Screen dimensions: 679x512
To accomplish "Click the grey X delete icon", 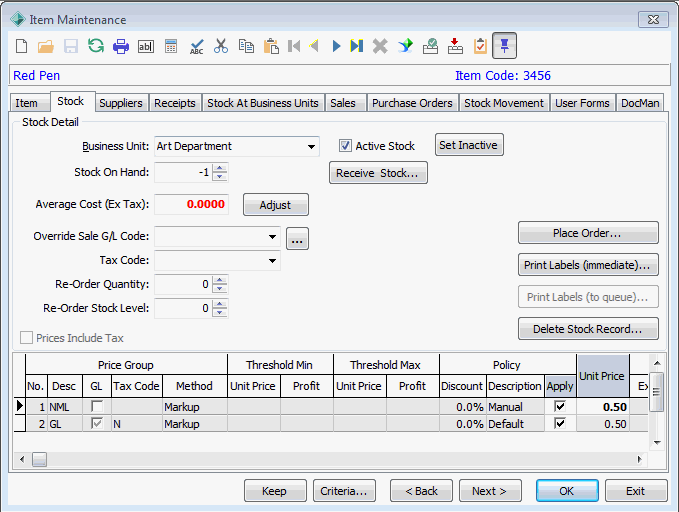I will click(x=380, y=46).
